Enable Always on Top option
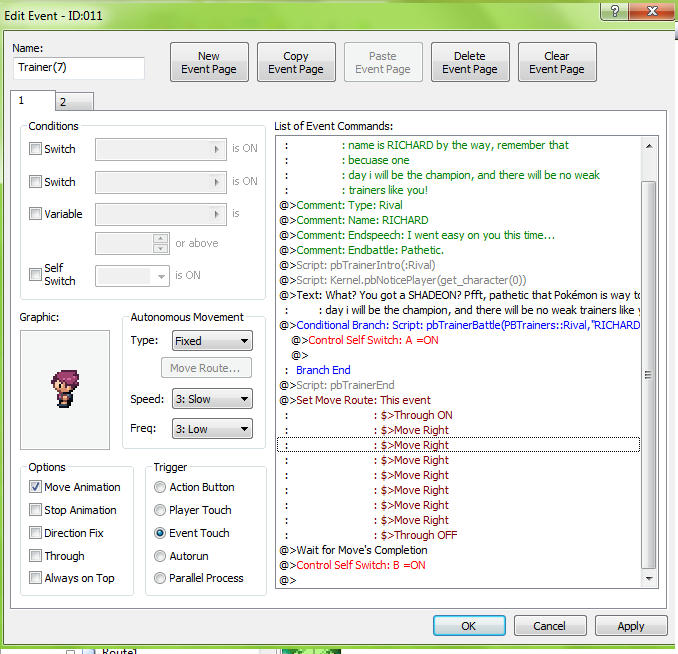 [35, 578]
